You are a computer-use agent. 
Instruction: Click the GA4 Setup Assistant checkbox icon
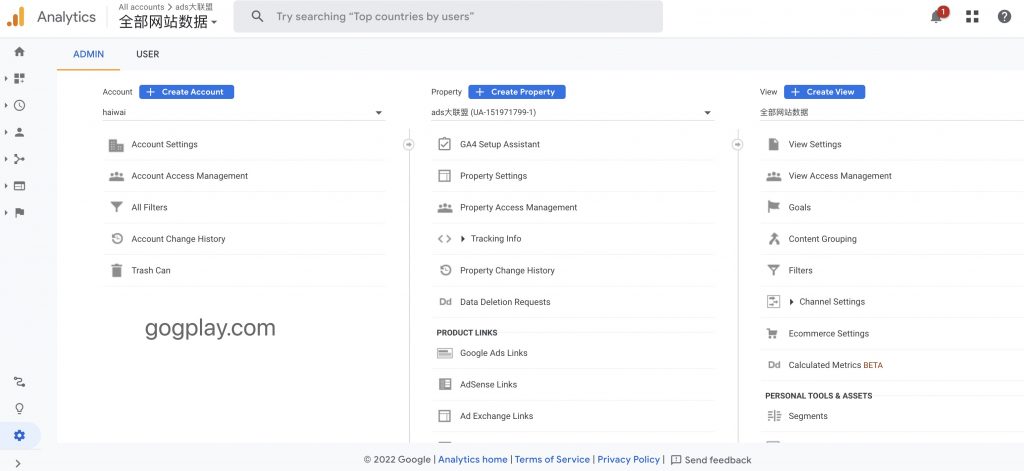[445, 144]
